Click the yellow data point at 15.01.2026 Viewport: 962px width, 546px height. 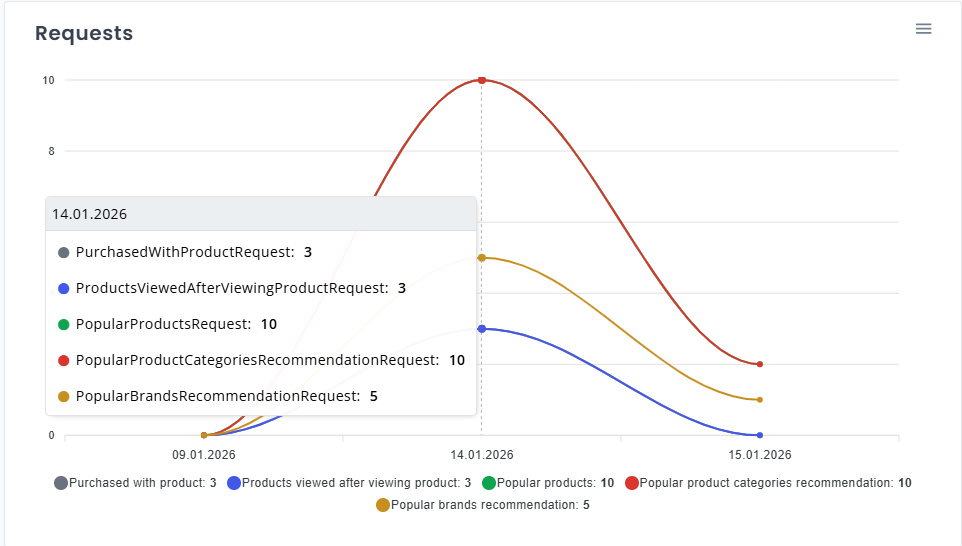click(760, 400)
